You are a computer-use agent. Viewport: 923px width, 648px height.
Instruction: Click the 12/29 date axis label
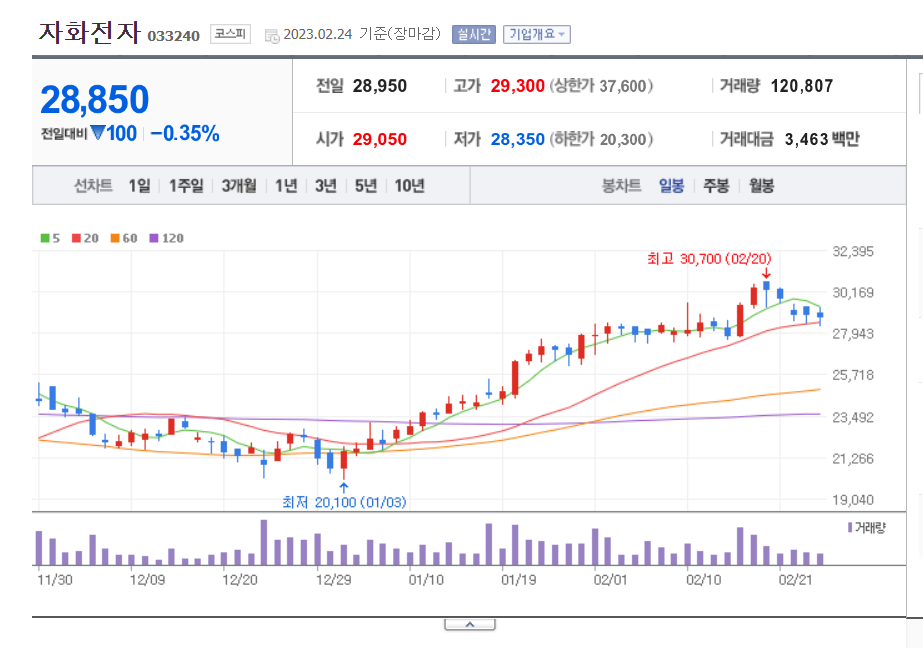point(333,580)
